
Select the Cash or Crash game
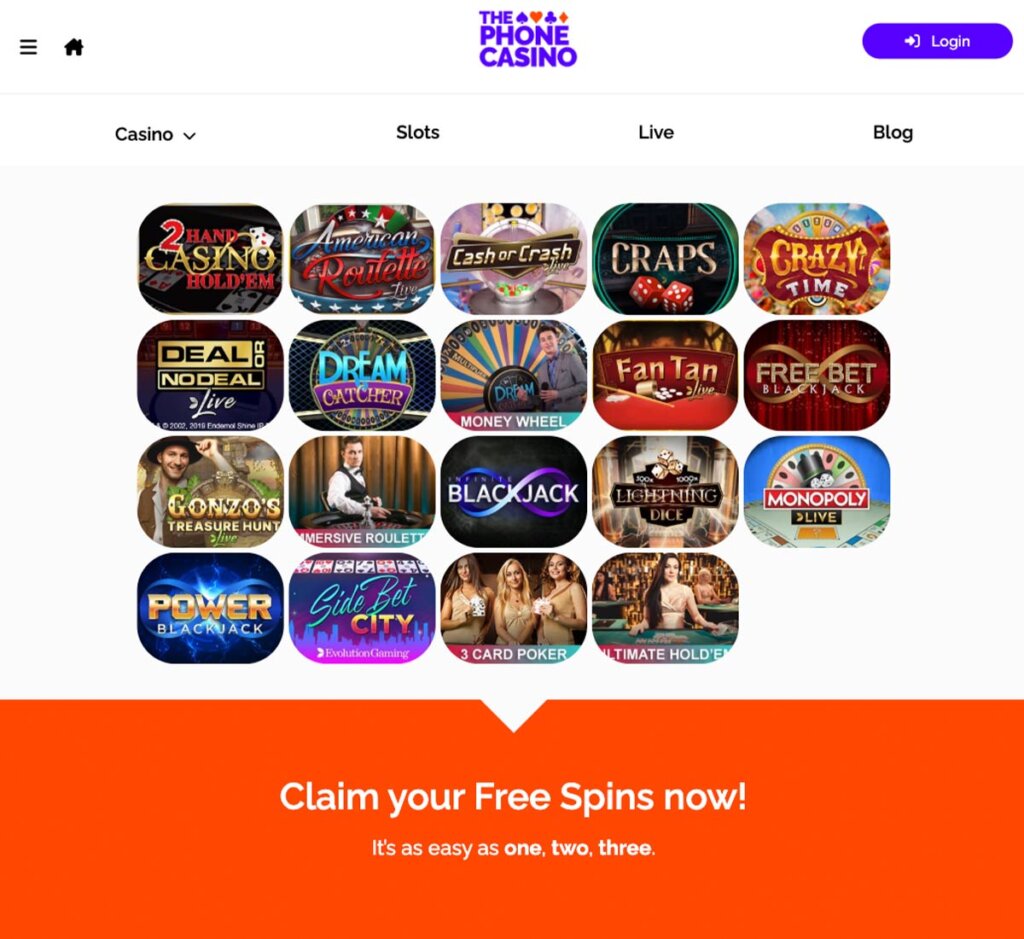[x=513, y=259]
